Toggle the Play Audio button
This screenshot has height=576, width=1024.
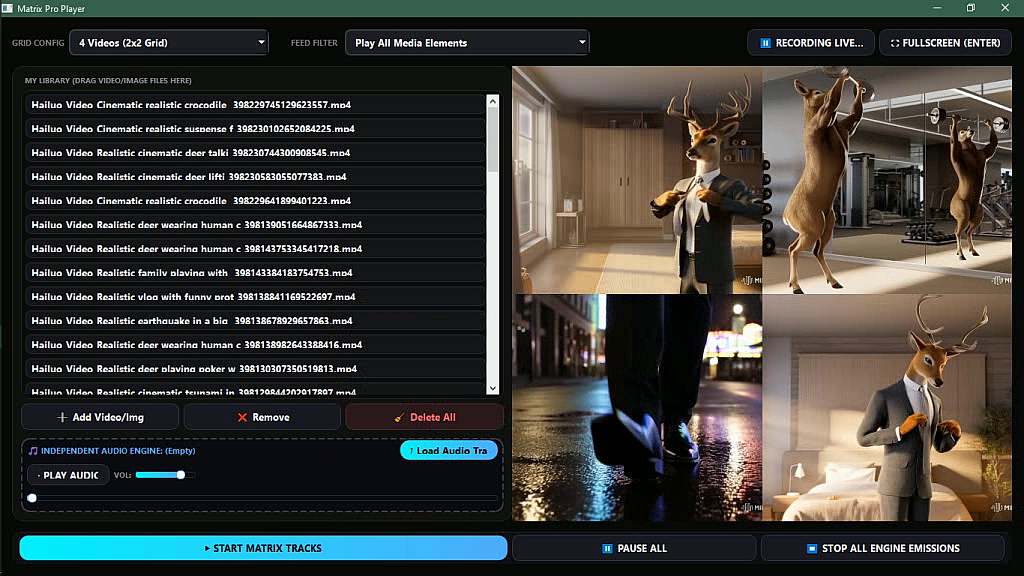point(69,475)
